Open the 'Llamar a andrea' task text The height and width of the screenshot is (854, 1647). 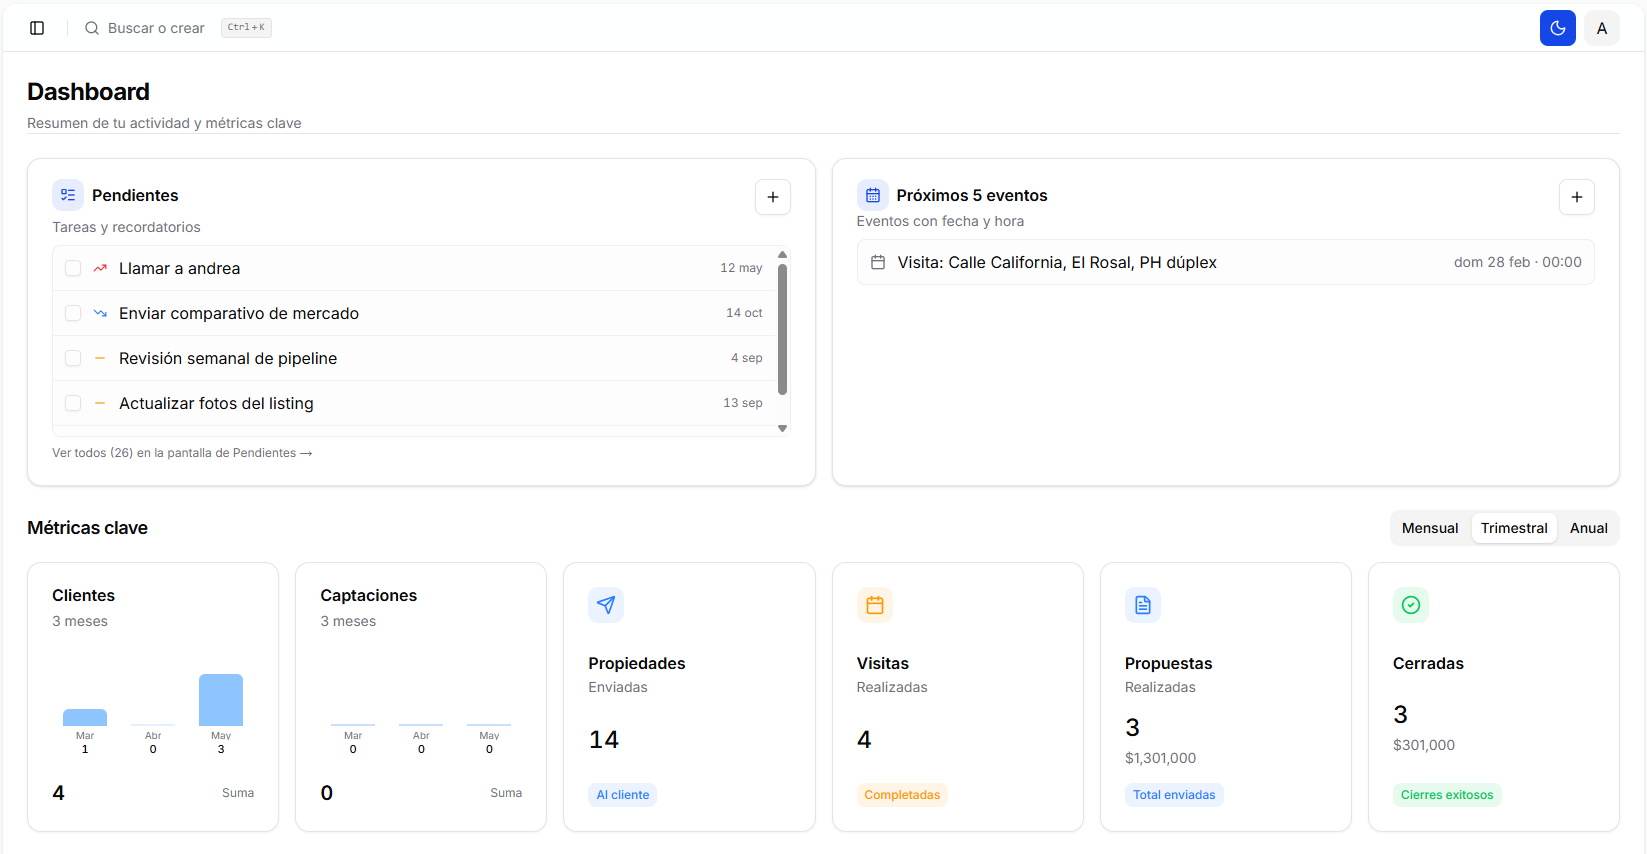coord(179,268)
